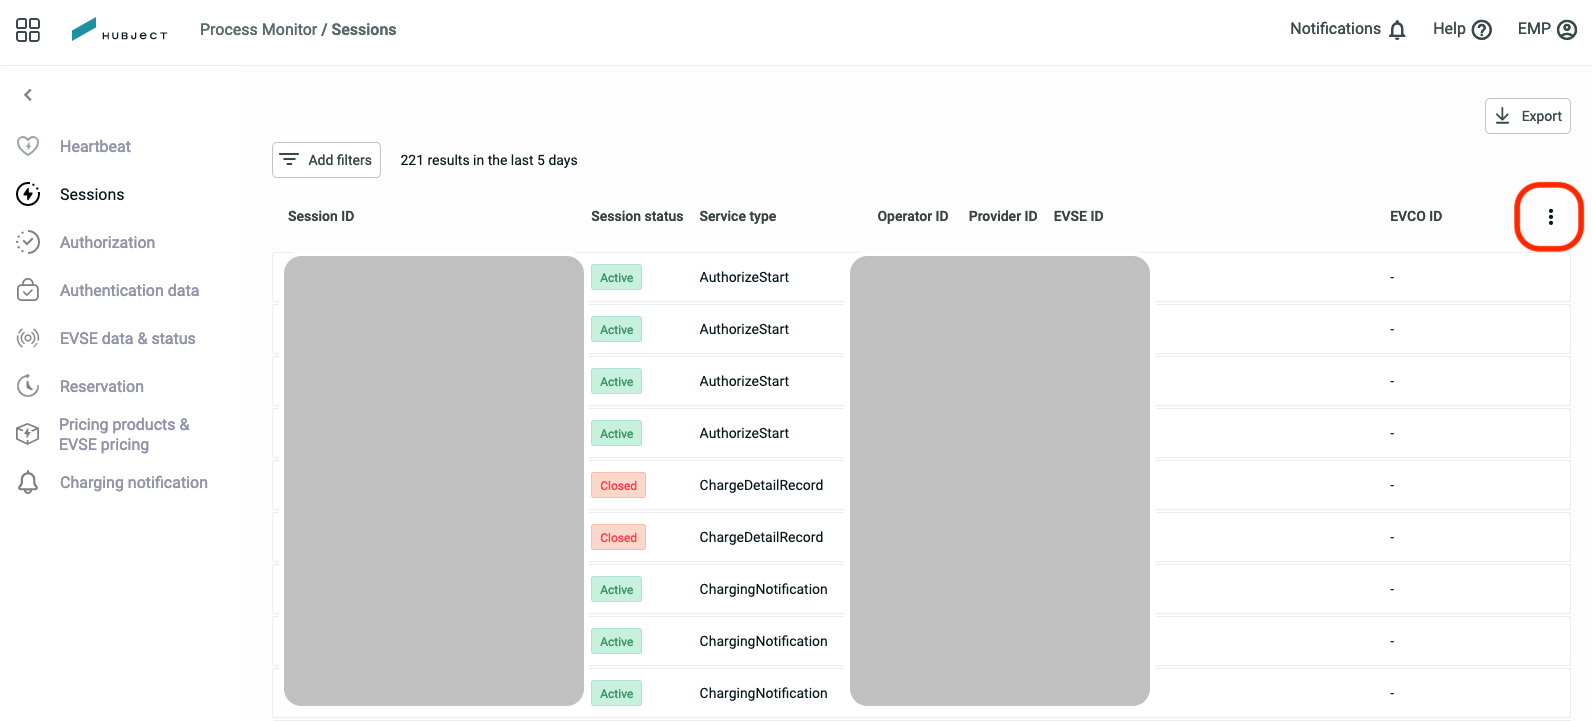Open Pricing products & EVSE pricing
Viewport: 1592px width, 721px height.
click(x=124, y=434)
